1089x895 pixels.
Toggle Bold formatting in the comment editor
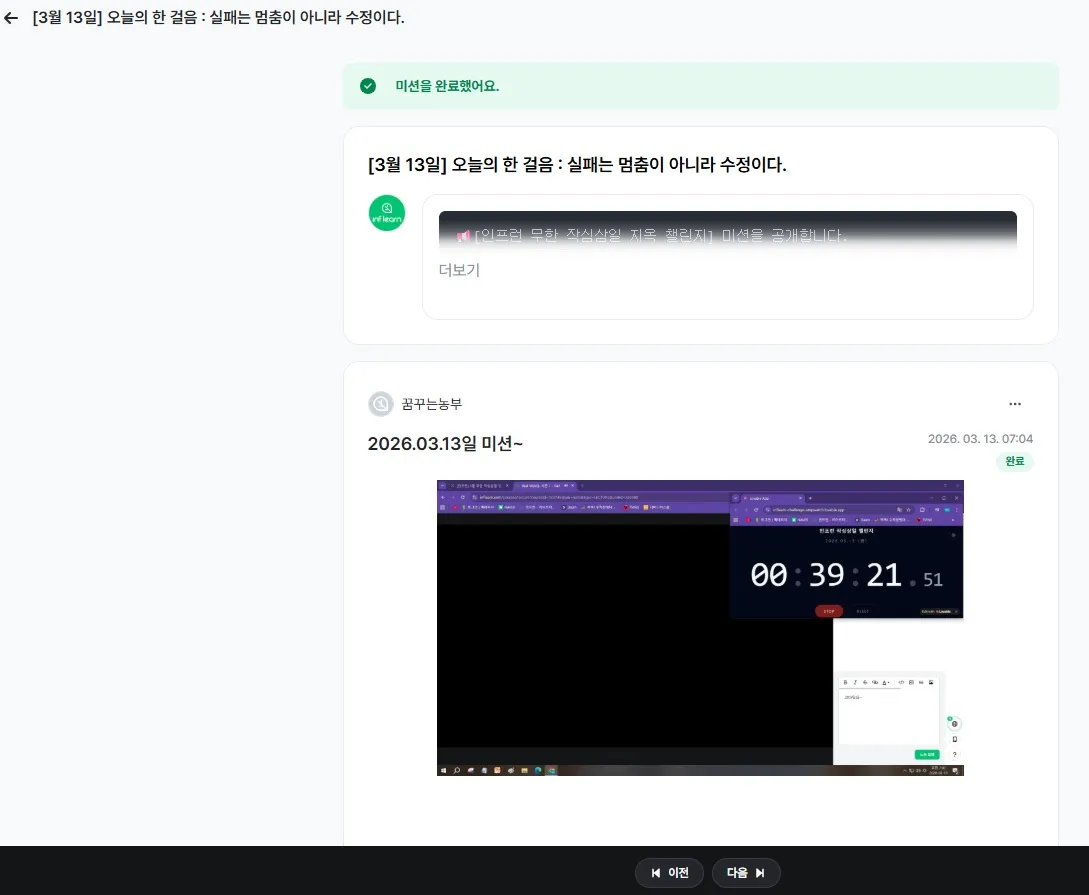pos(845,682)
